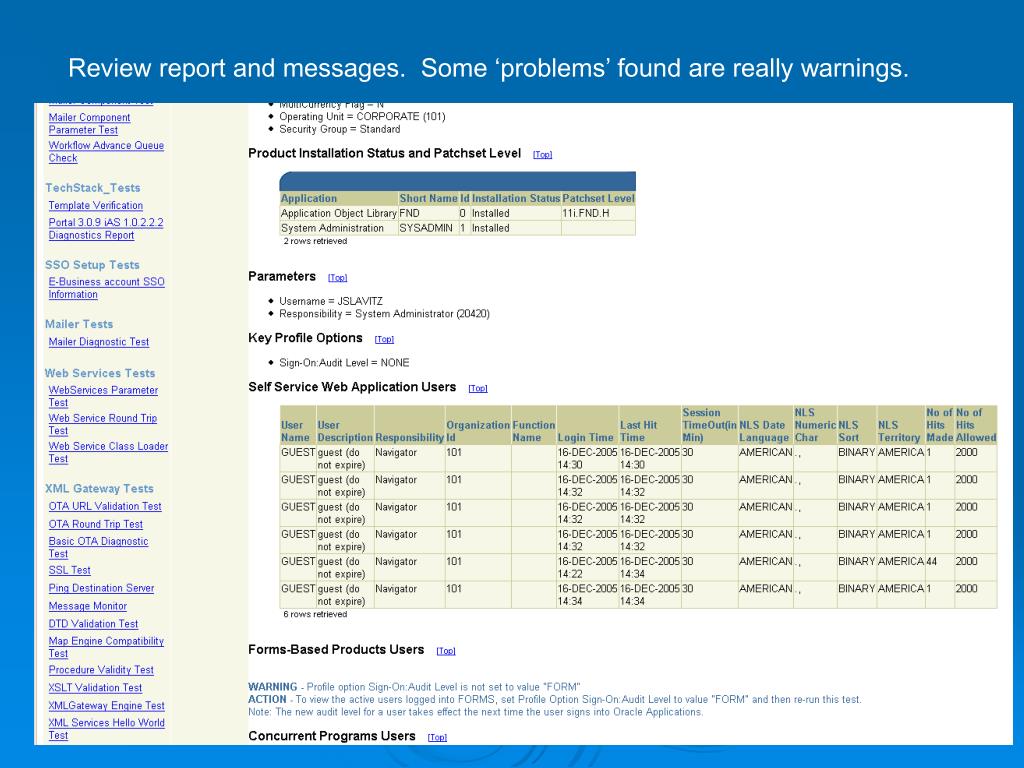Click the XML Gateway Tests section heading

pos(99,488)
